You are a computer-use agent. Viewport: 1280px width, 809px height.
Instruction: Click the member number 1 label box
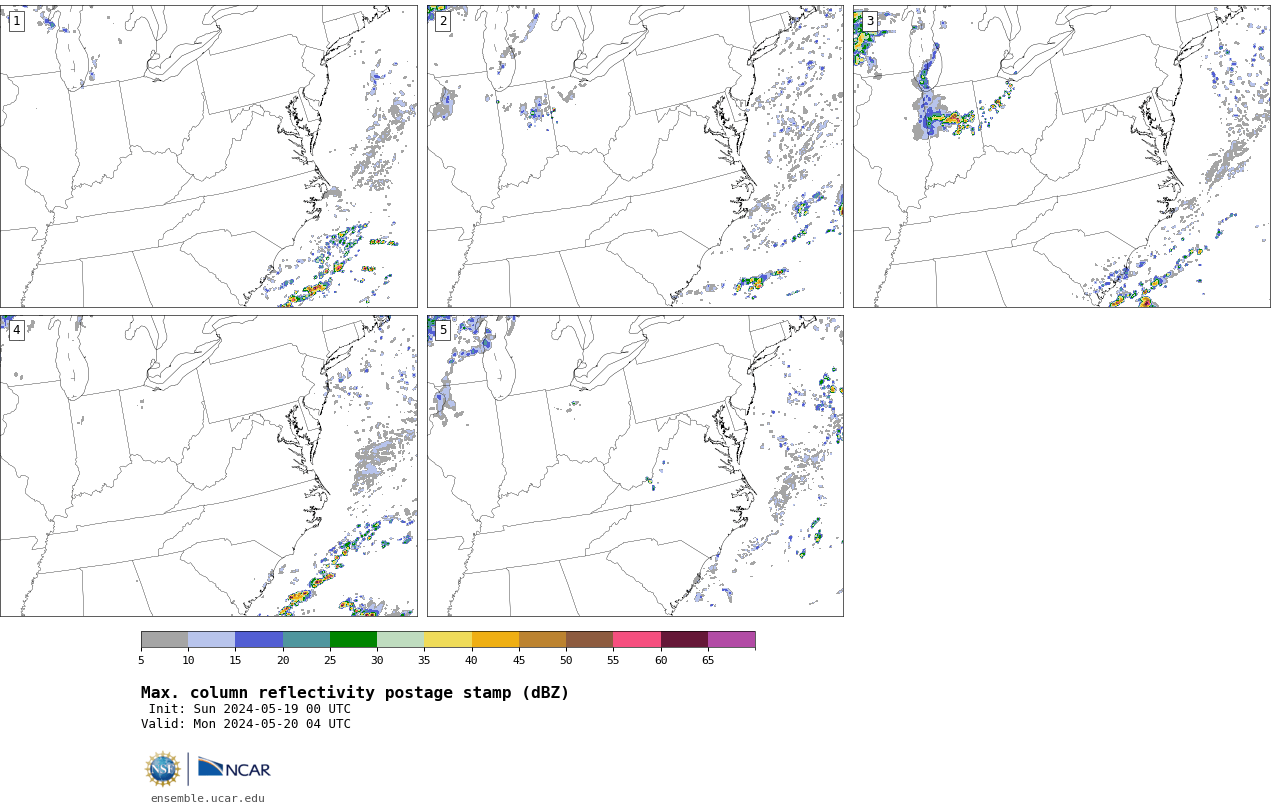pos(16,21)
